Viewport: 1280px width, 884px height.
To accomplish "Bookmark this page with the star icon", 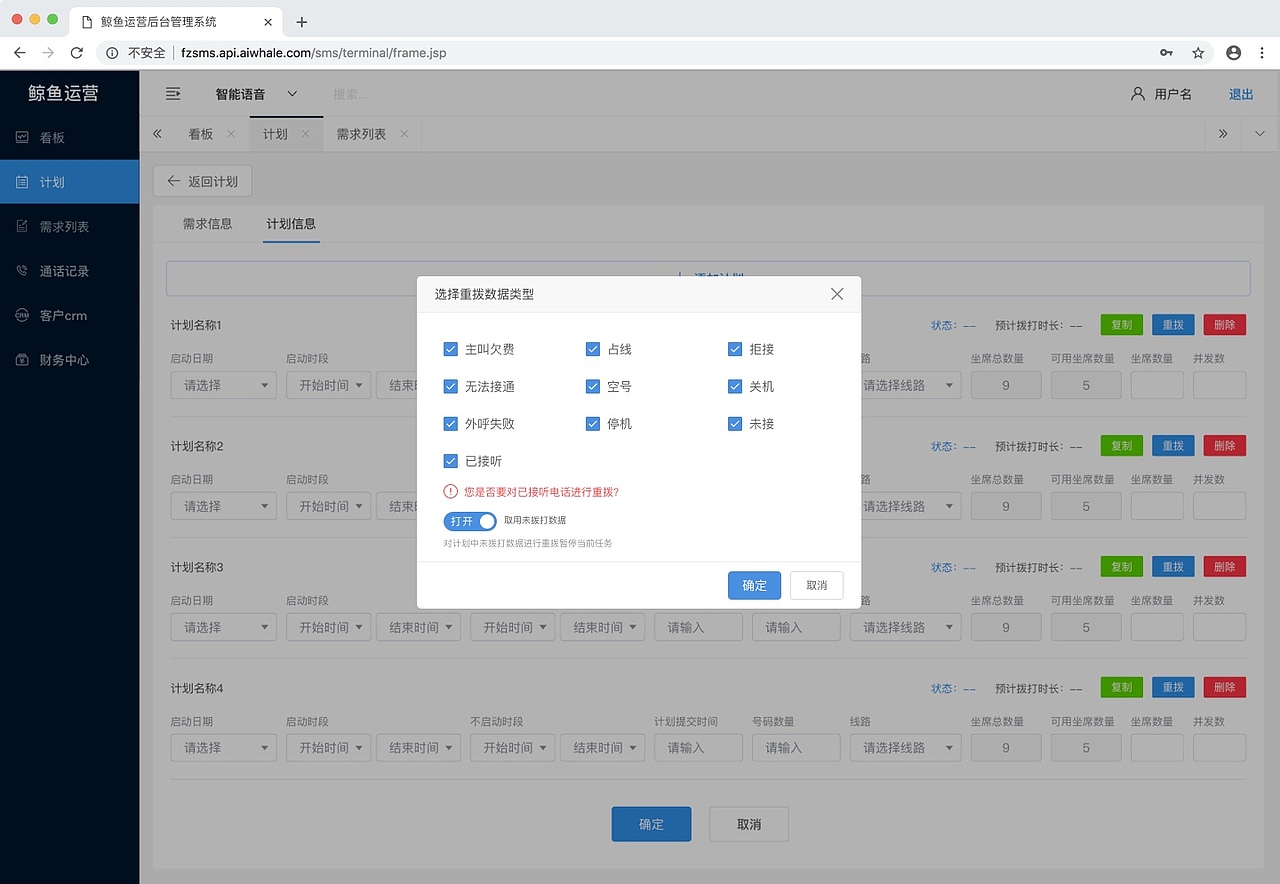I will coord(1198,52).
